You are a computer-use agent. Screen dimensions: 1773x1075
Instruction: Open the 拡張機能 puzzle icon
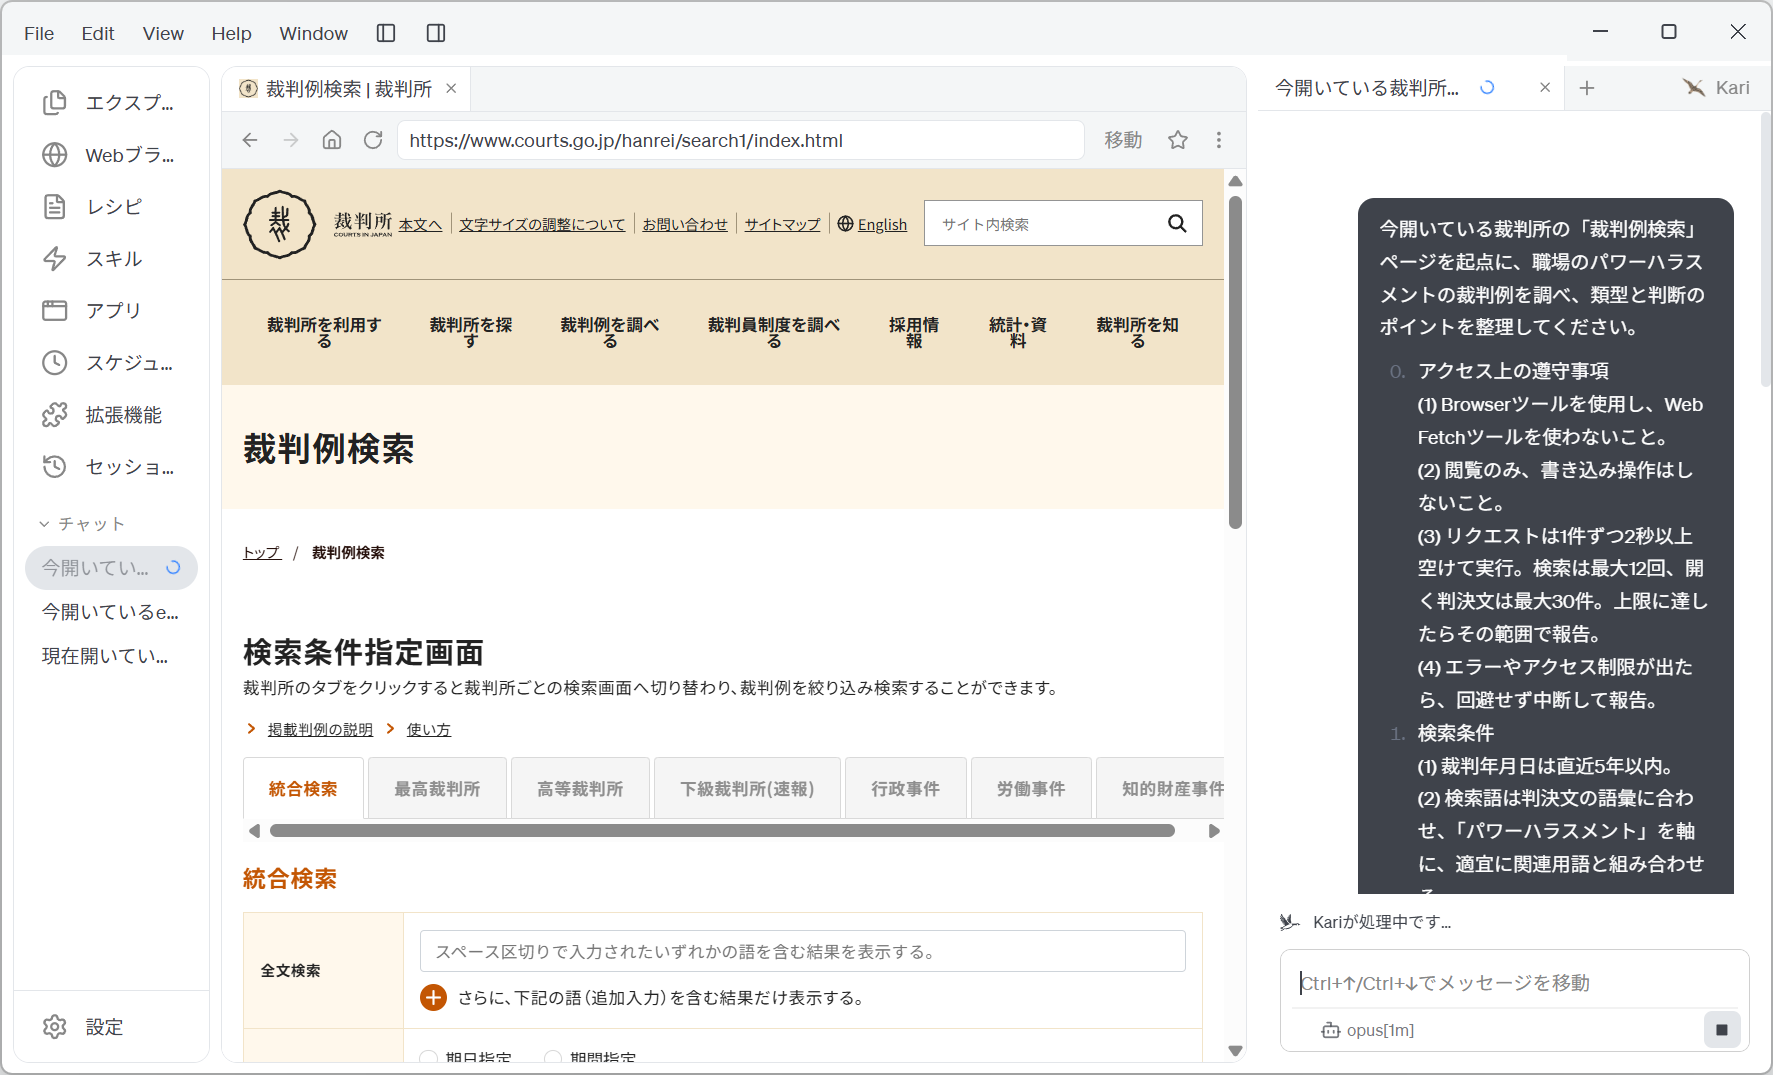[55, 415]
